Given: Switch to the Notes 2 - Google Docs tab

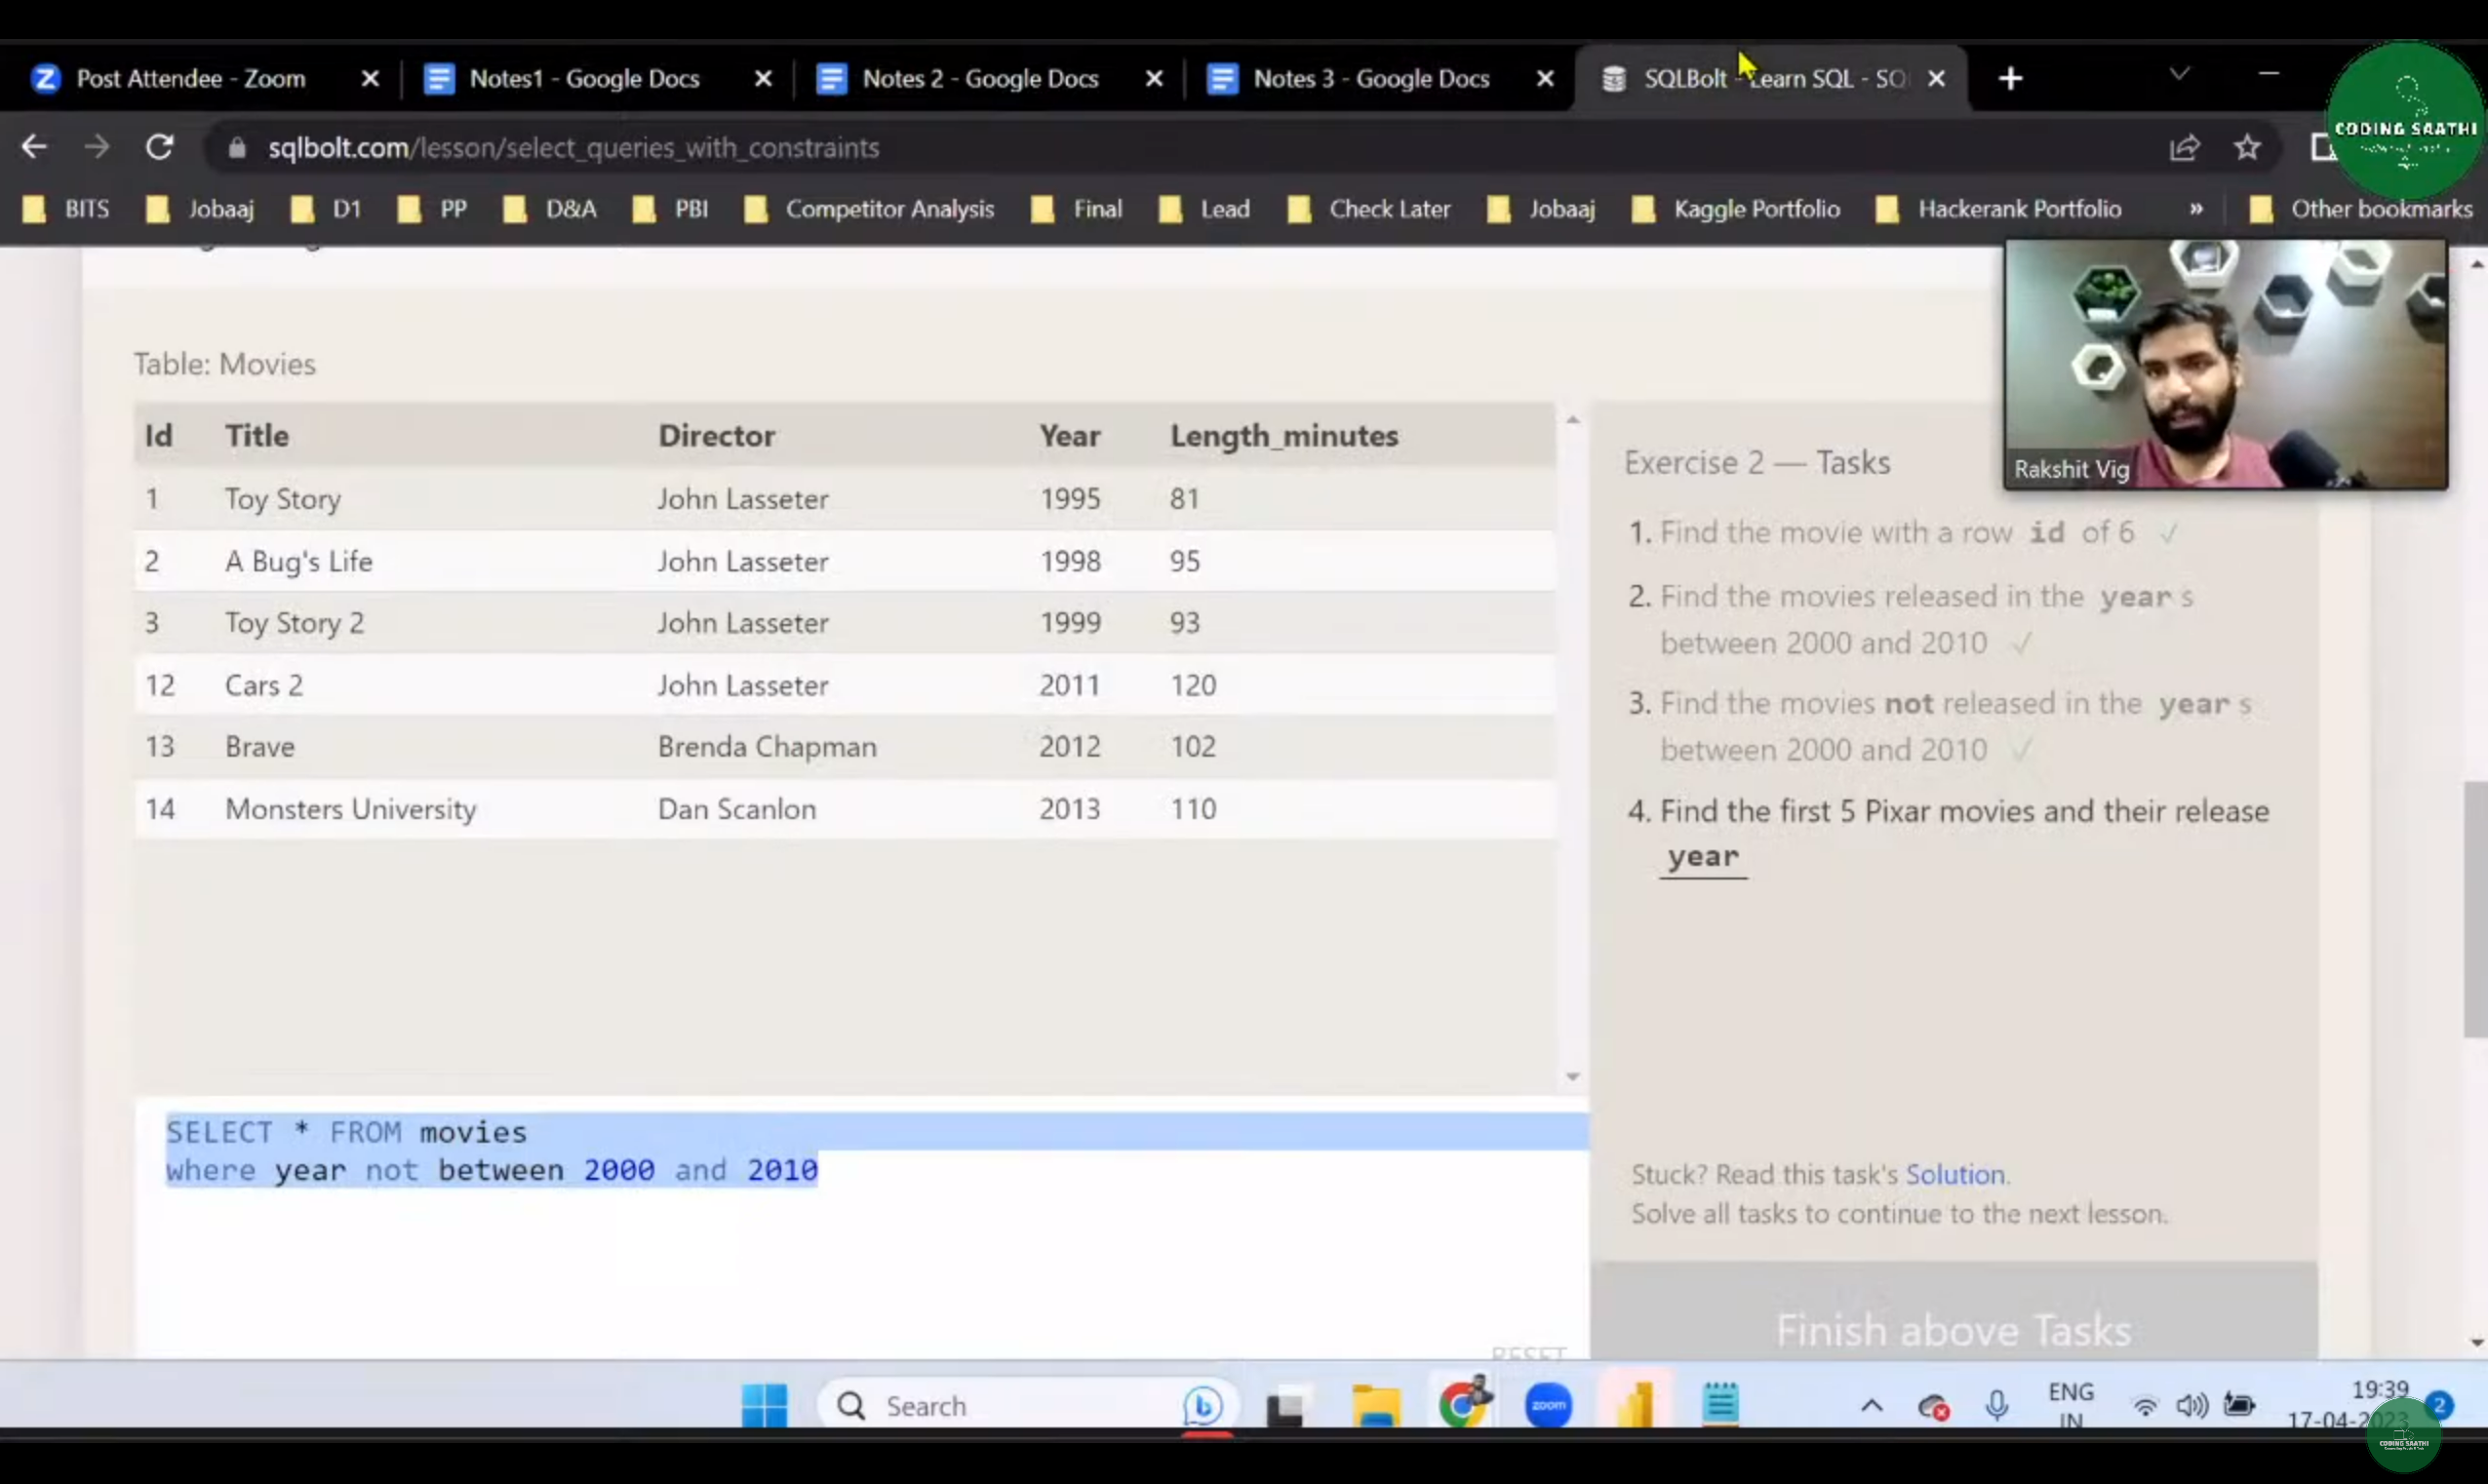Looking at the screenshot, I should click(978, 78).
